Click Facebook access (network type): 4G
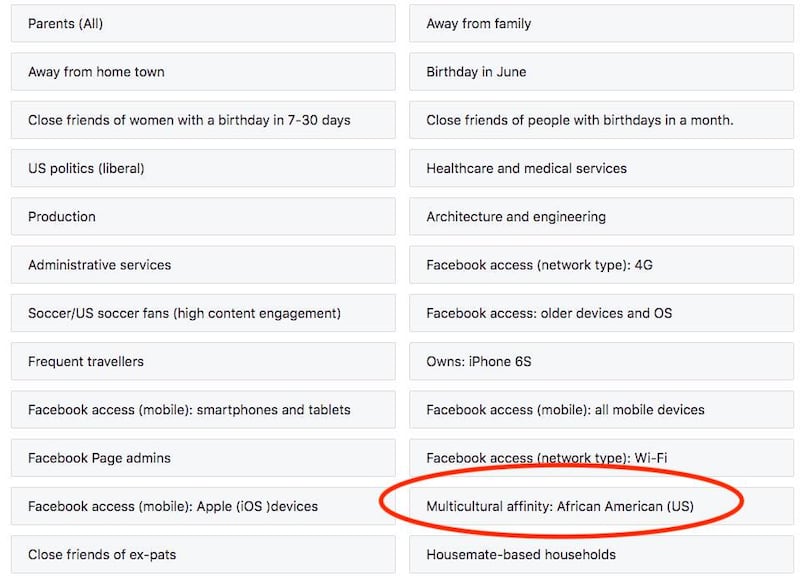The width and height of the screenshot is (800, 576). pos(600,265)
